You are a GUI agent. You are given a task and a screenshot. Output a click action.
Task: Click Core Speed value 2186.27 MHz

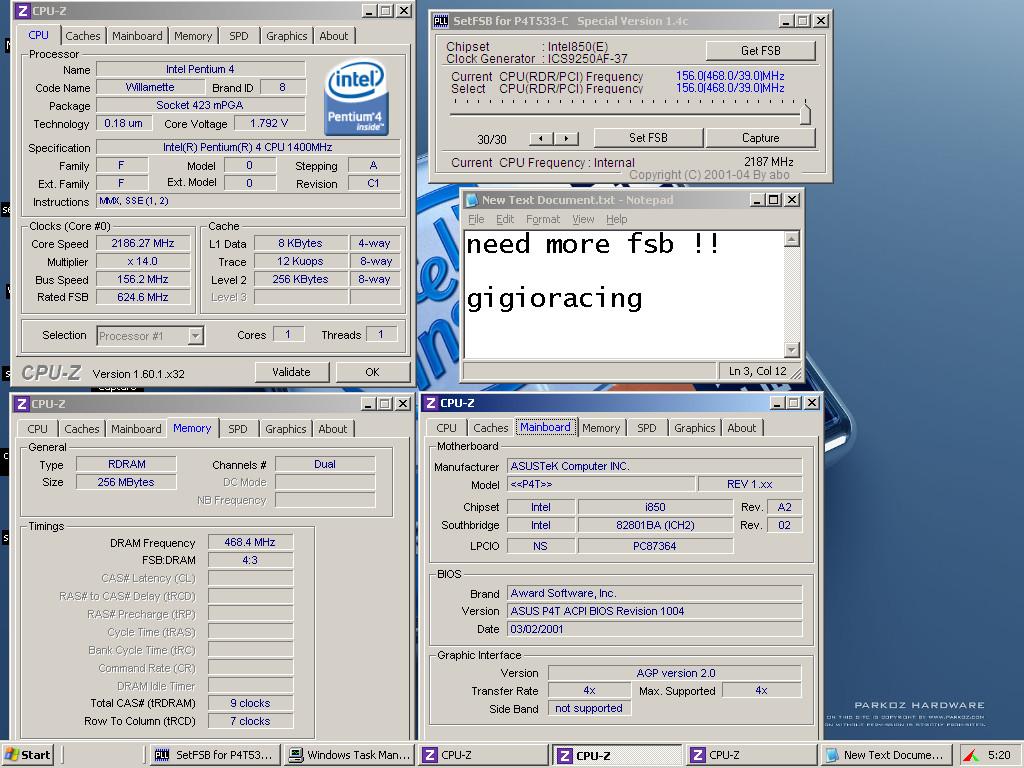click(x=143, y=244)
